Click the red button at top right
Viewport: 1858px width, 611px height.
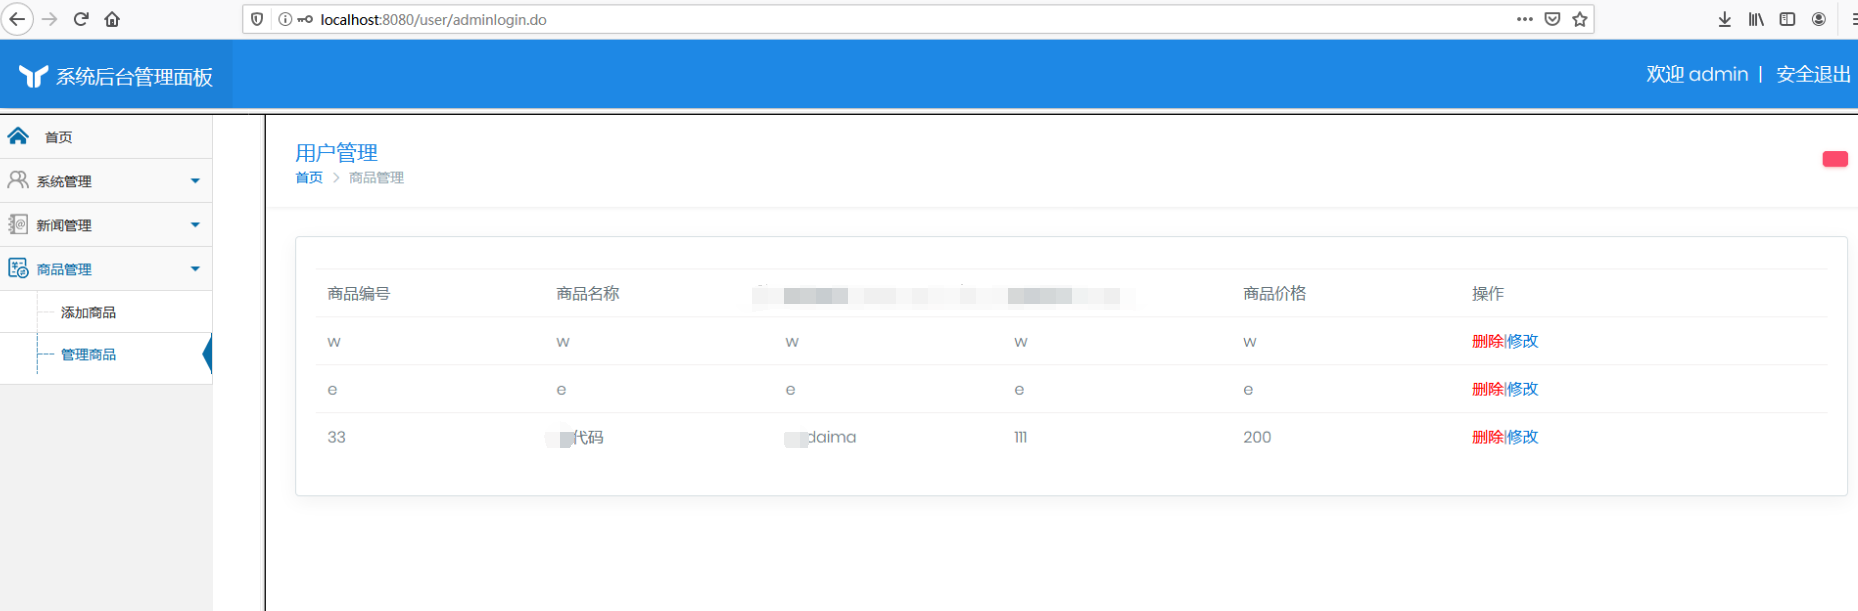tap(1835, 159)
